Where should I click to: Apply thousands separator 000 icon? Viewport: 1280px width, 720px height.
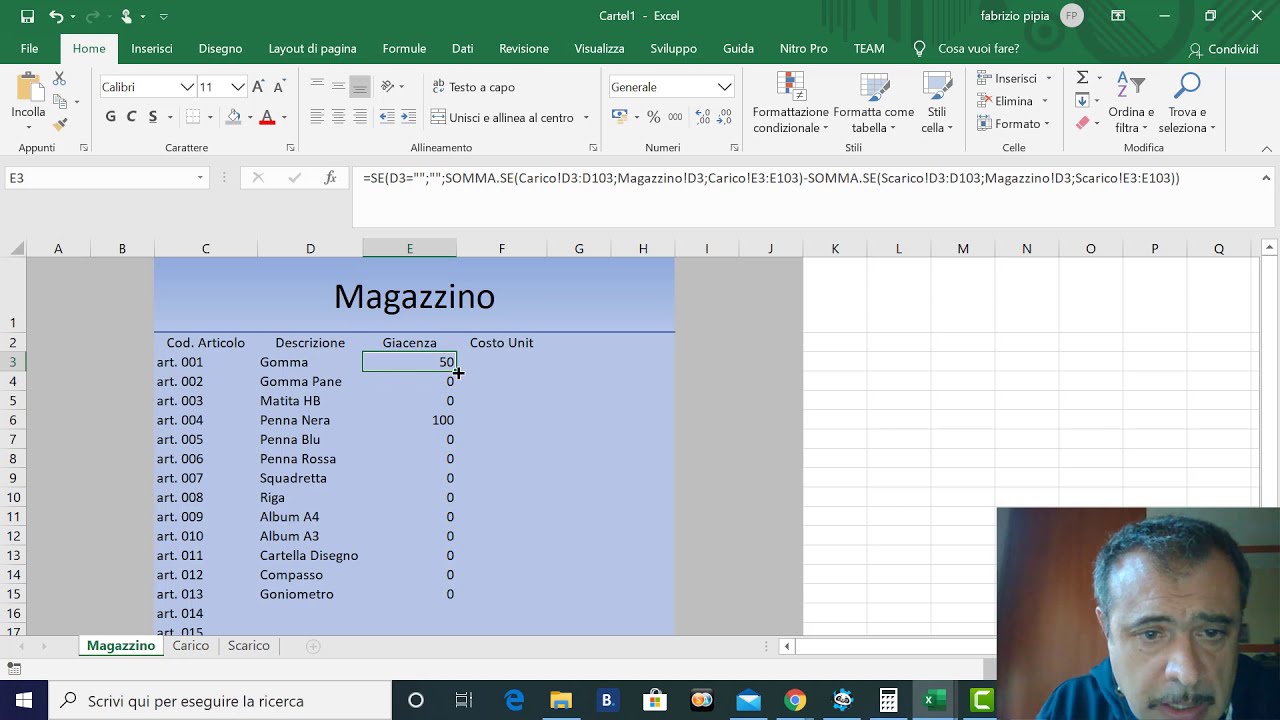click(675, 117)
